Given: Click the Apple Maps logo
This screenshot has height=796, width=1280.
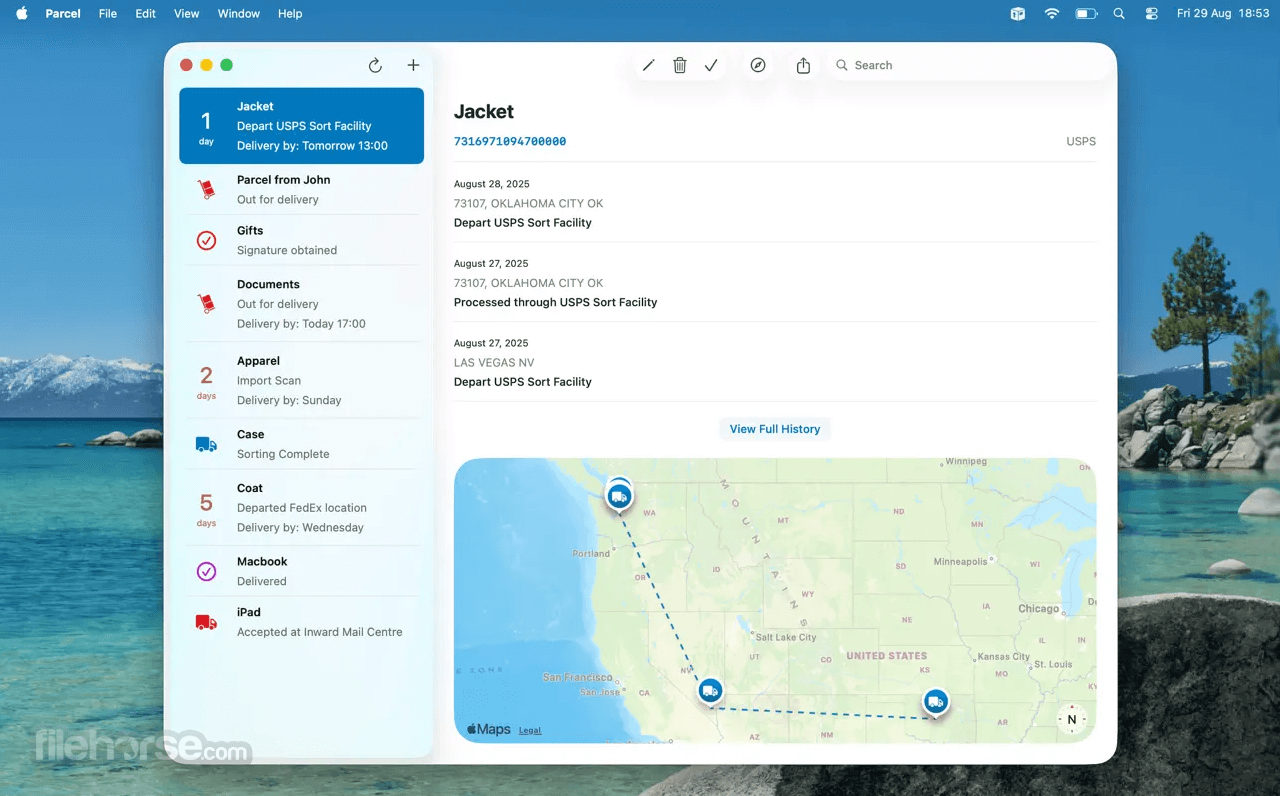Looking at the screenshot, I should [x=489, y=730].
